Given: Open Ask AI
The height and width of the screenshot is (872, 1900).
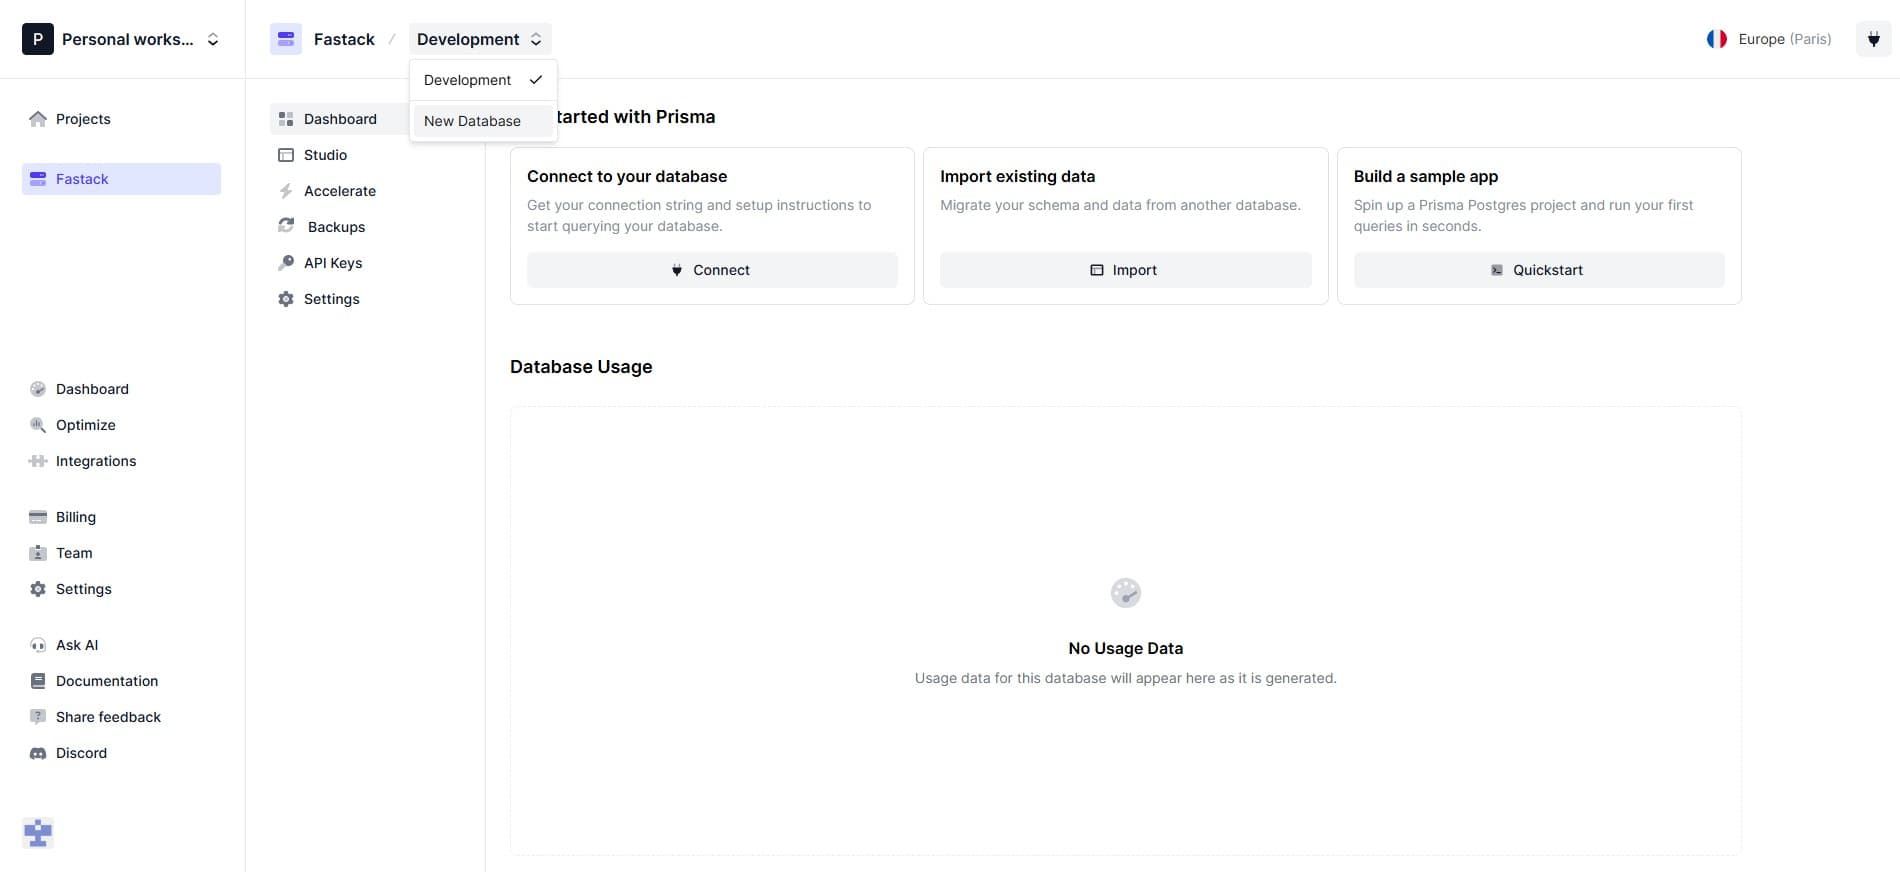Looking at the screenshot, I should pos(77,645).
